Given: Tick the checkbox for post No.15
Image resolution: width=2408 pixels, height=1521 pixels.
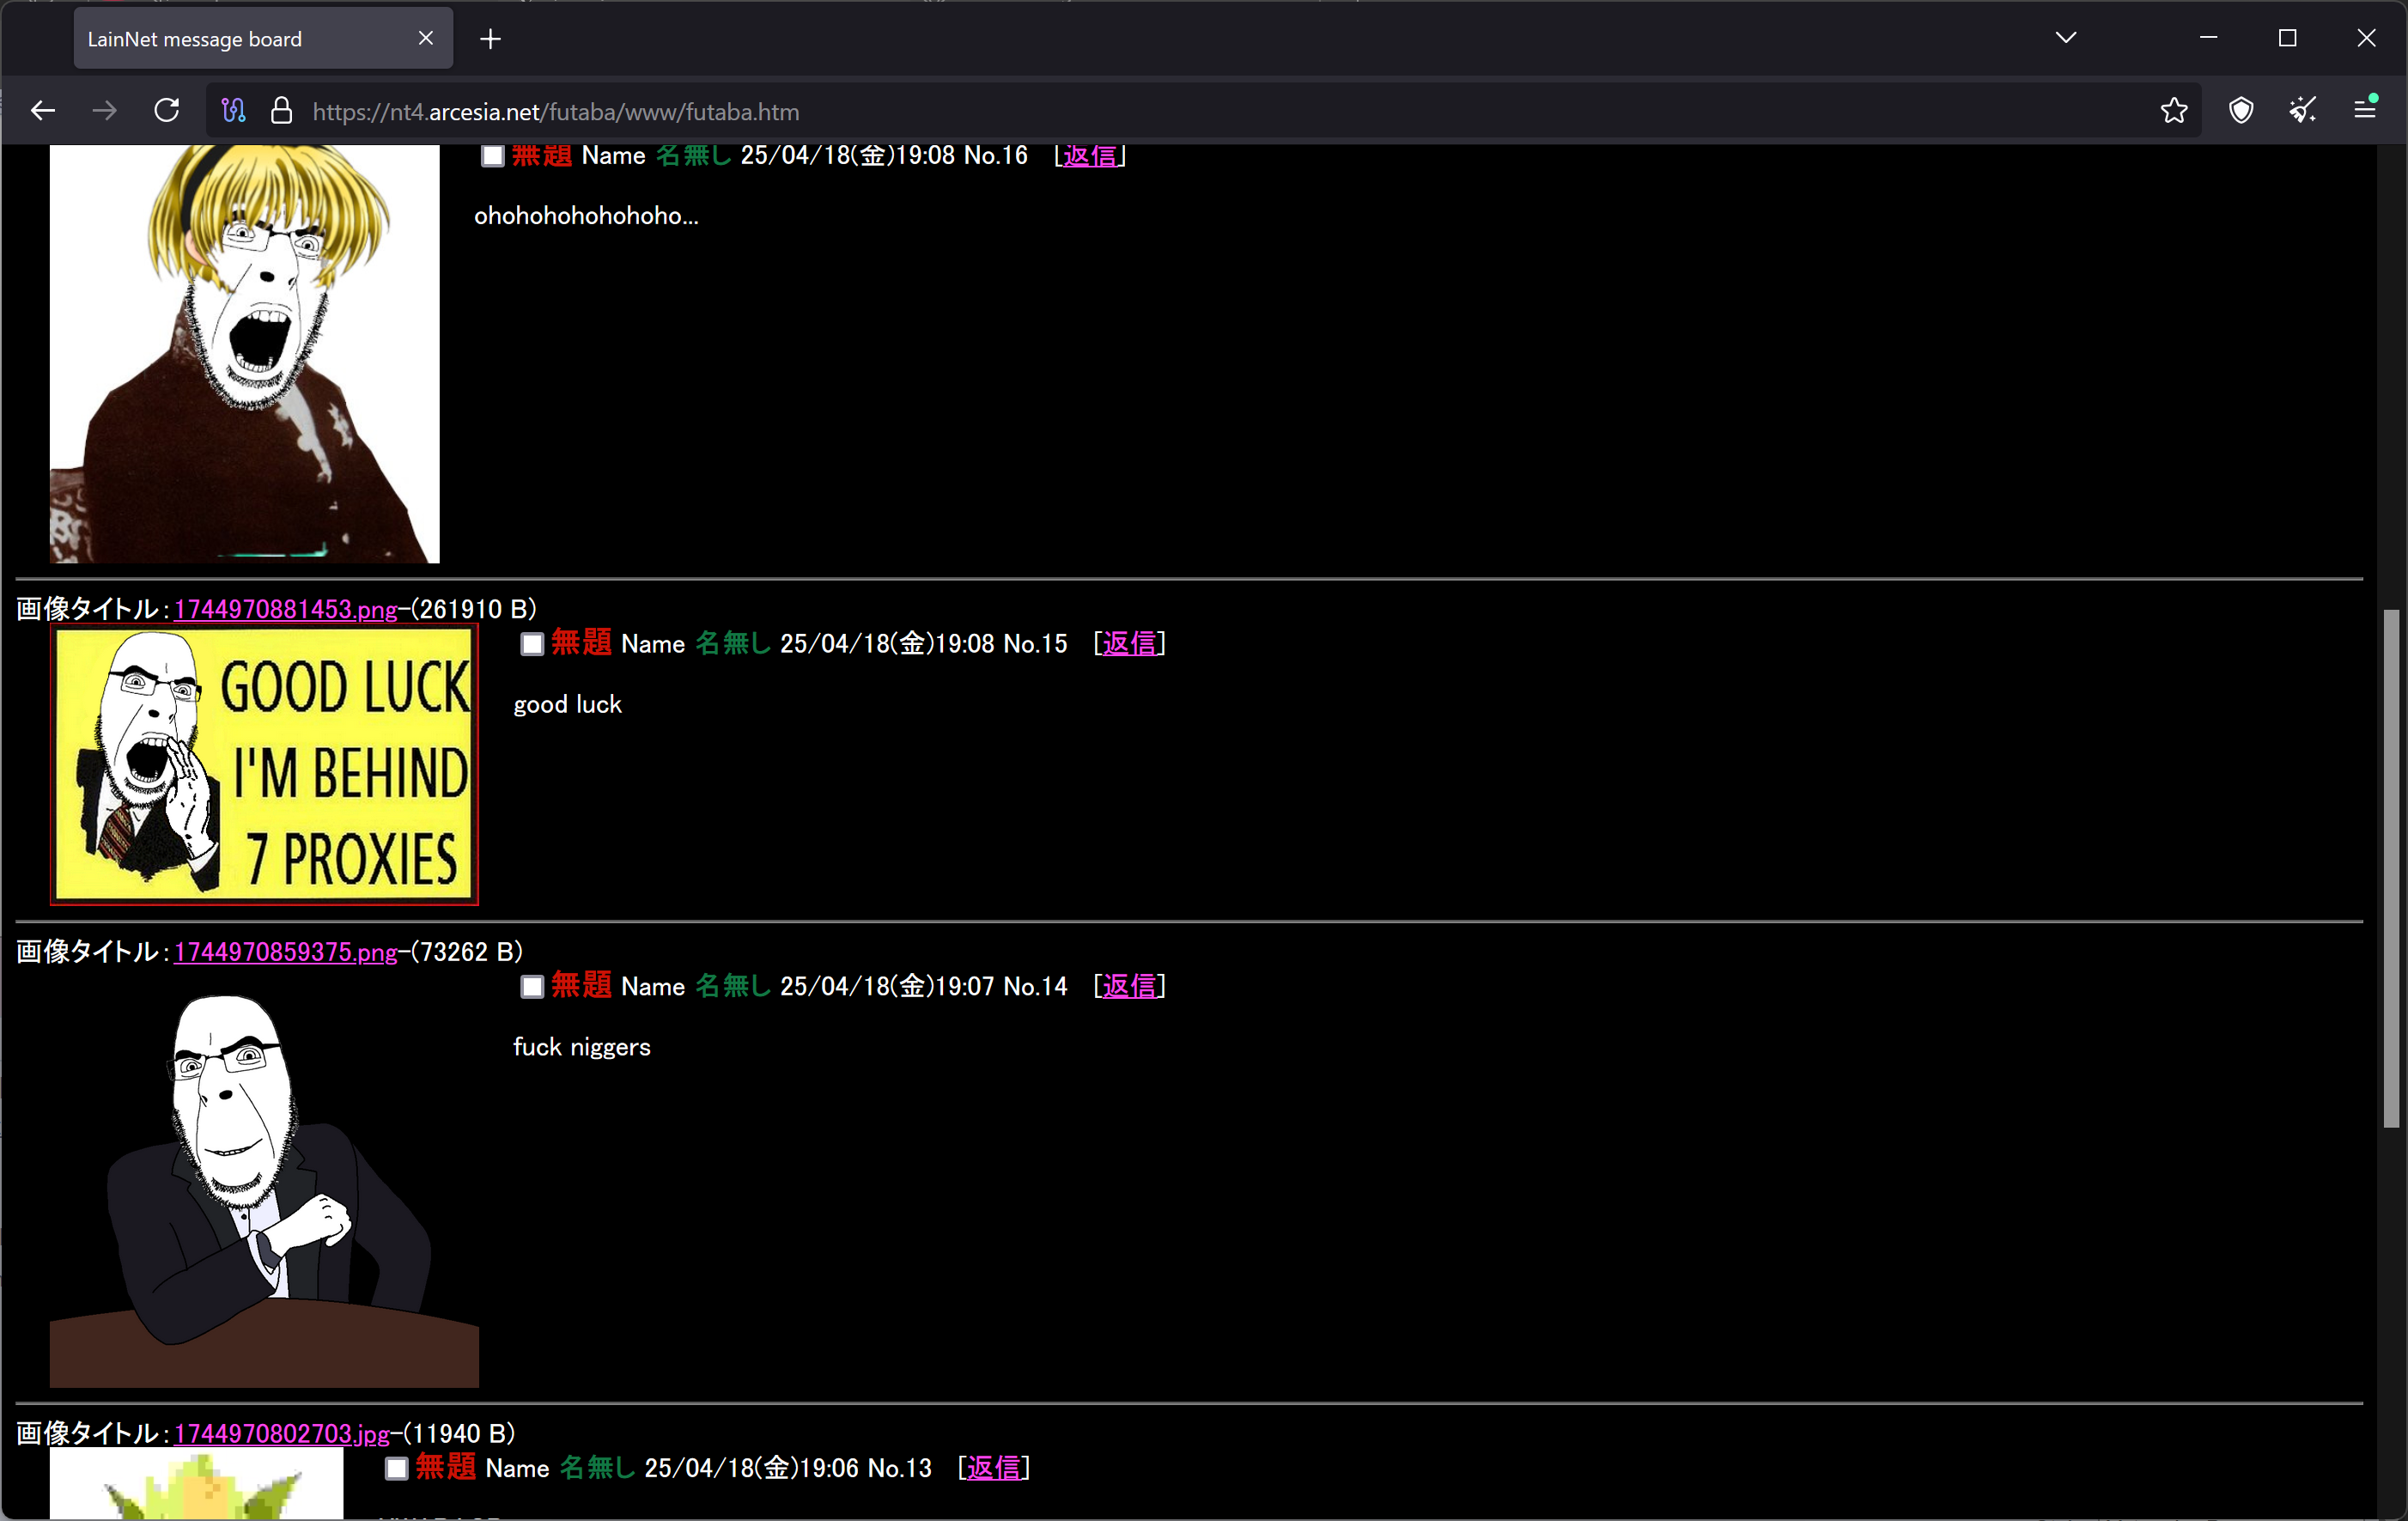Looking at the screenshot, I should pyautogui.click(x=532, y=645).
